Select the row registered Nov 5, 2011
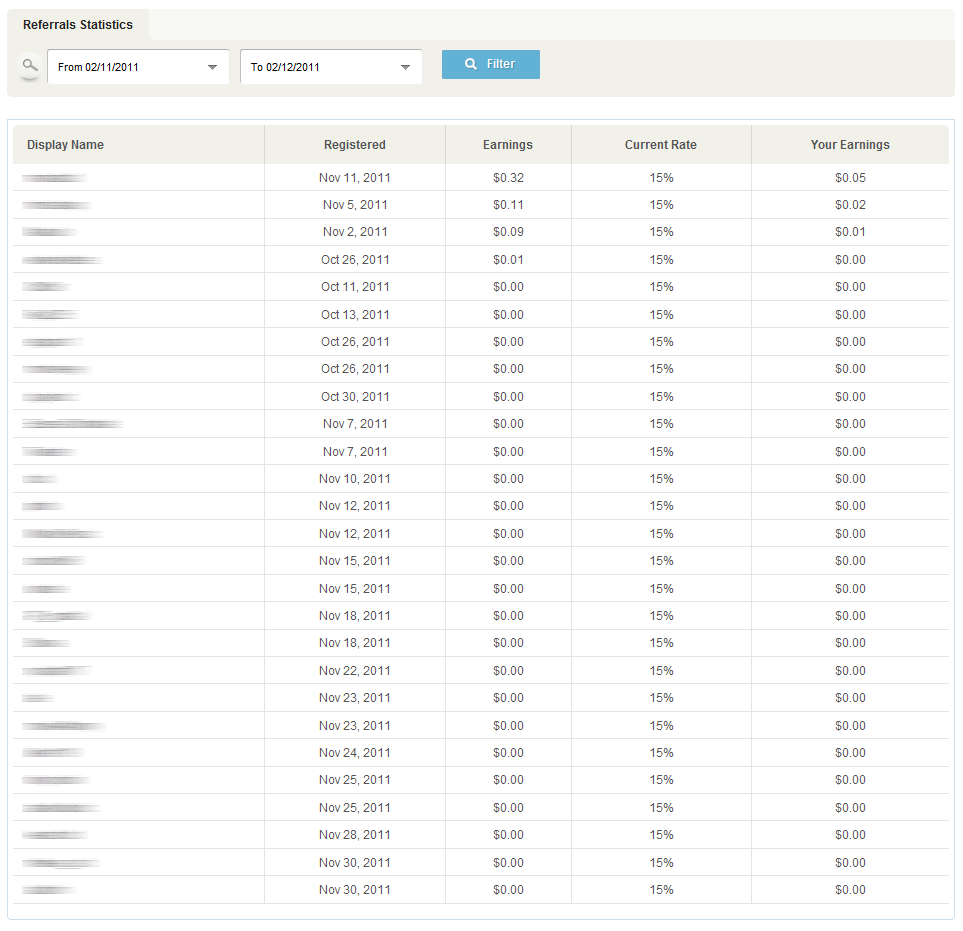This screenshot has width=963, height=931. [x=354, y=205]
